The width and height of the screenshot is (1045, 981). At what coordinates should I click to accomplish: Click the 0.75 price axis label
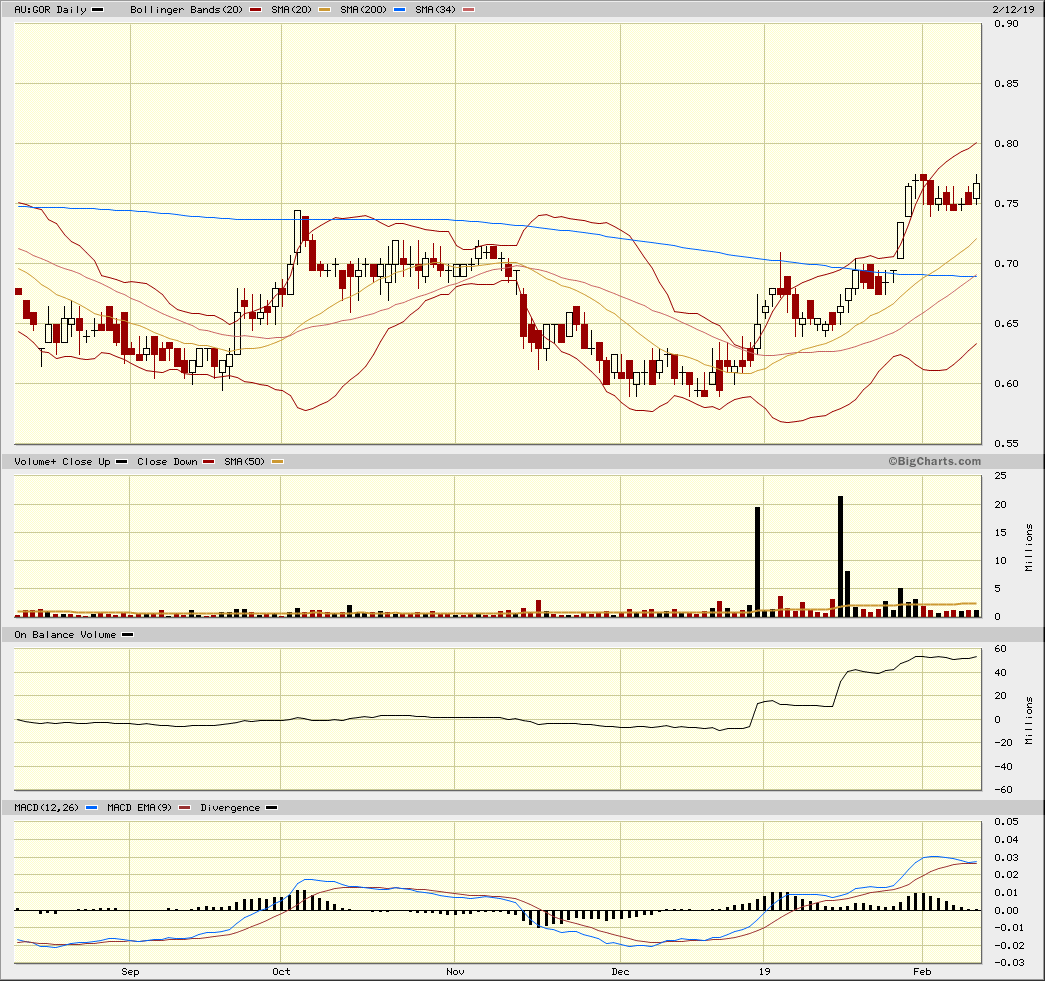click(1006, 203)
